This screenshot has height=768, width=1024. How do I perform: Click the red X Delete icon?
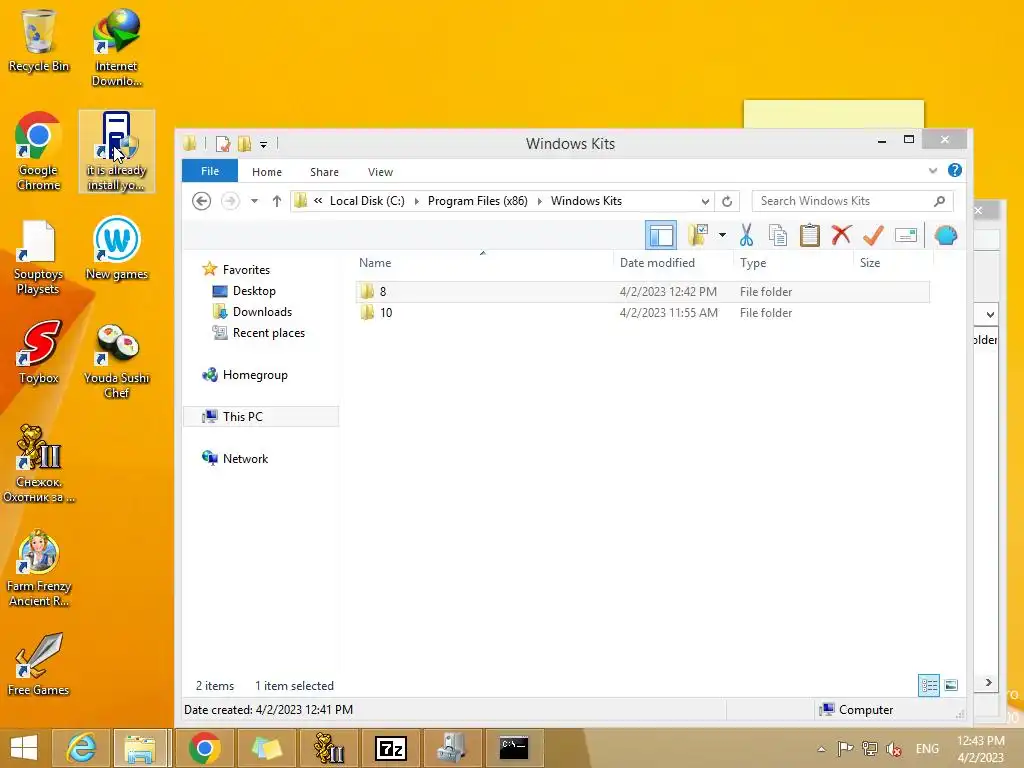(841, 235)
